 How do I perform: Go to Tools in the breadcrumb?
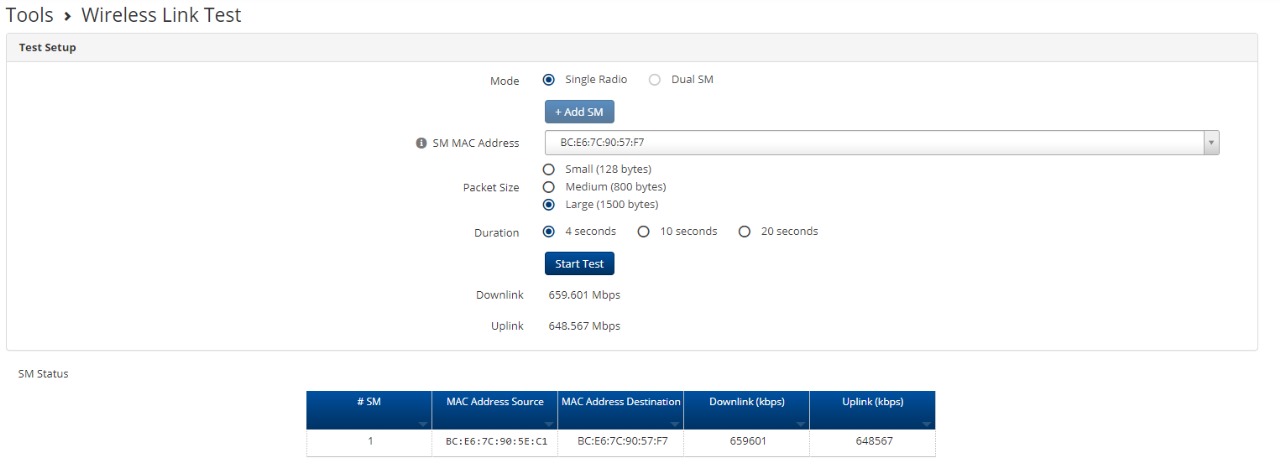click(29, 15)
